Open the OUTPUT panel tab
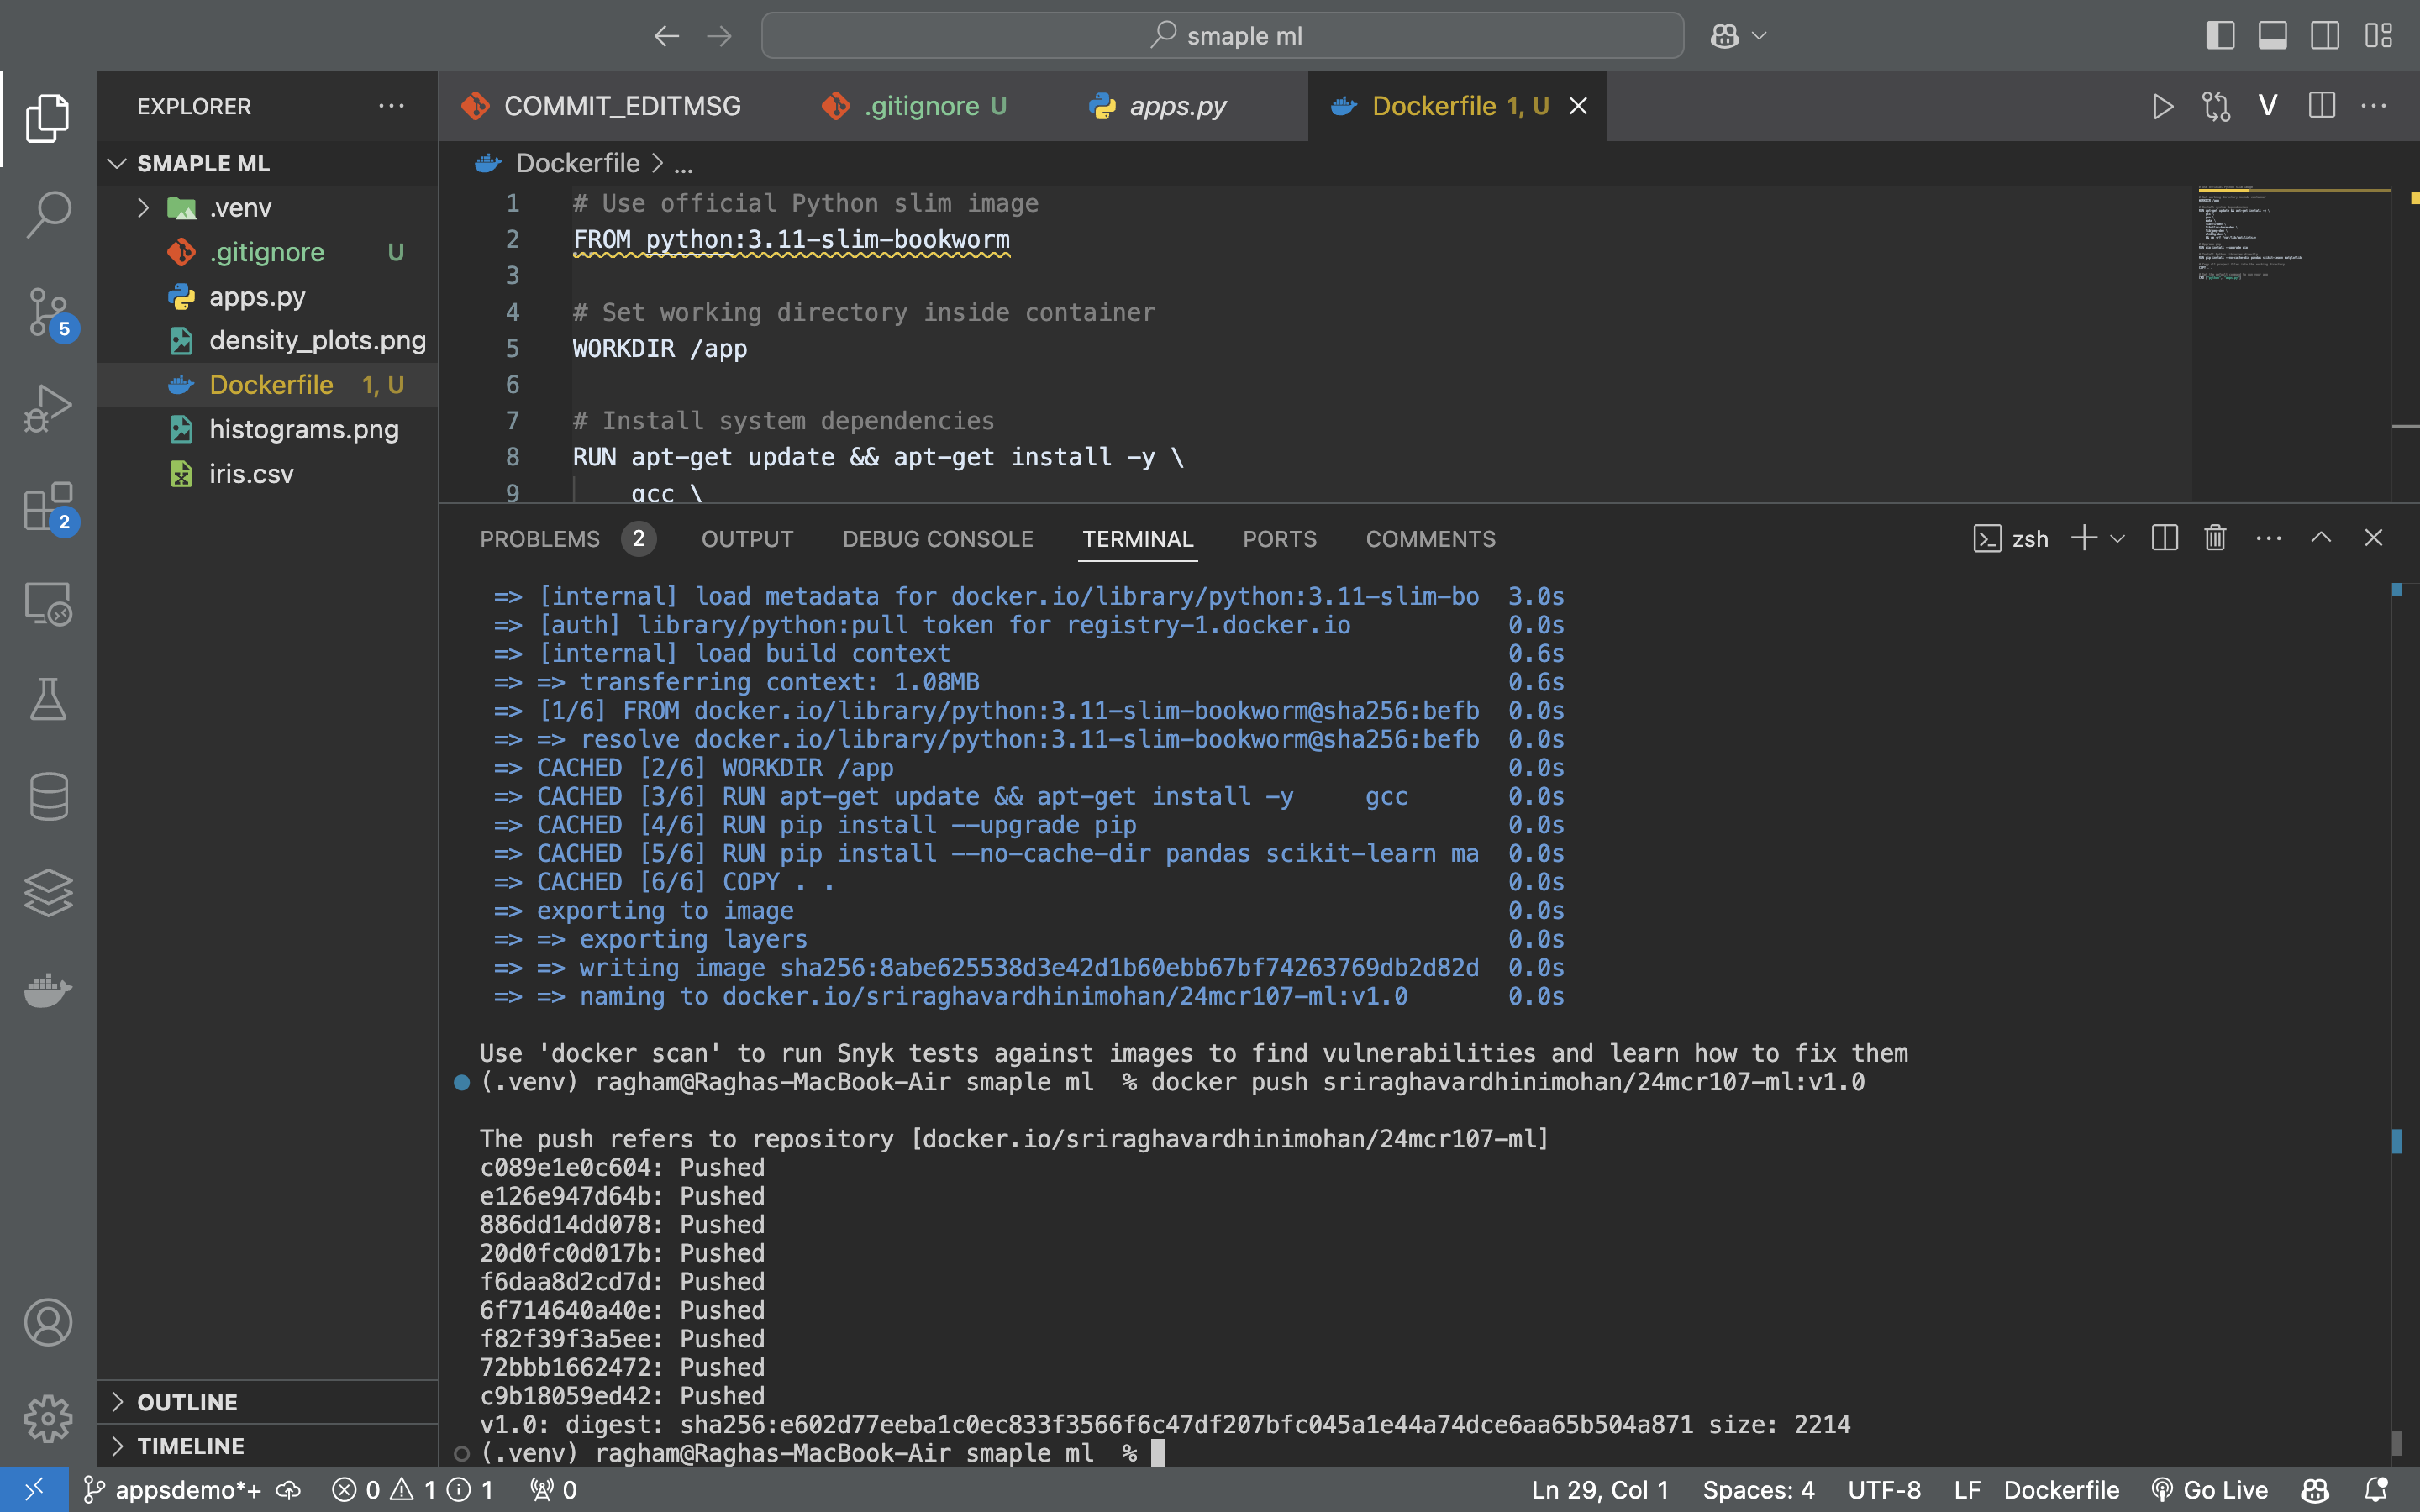The image size is (2420, 1512). coord(747,539)
